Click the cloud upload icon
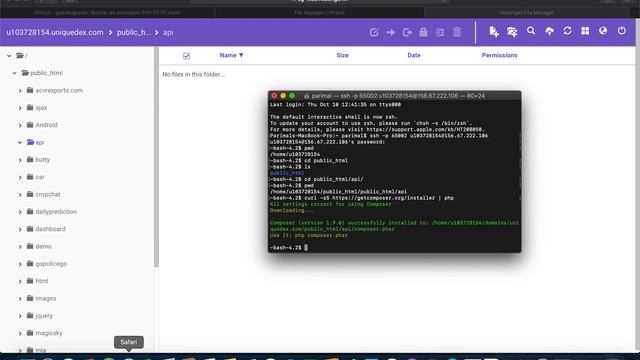The image size is (640, 360). pos(549,31)
